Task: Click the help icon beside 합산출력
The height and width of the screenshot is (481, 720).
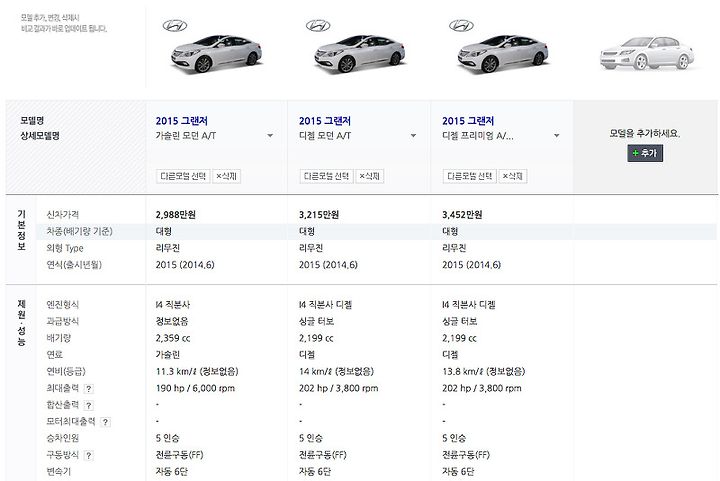Action: [x=89, y=405]
